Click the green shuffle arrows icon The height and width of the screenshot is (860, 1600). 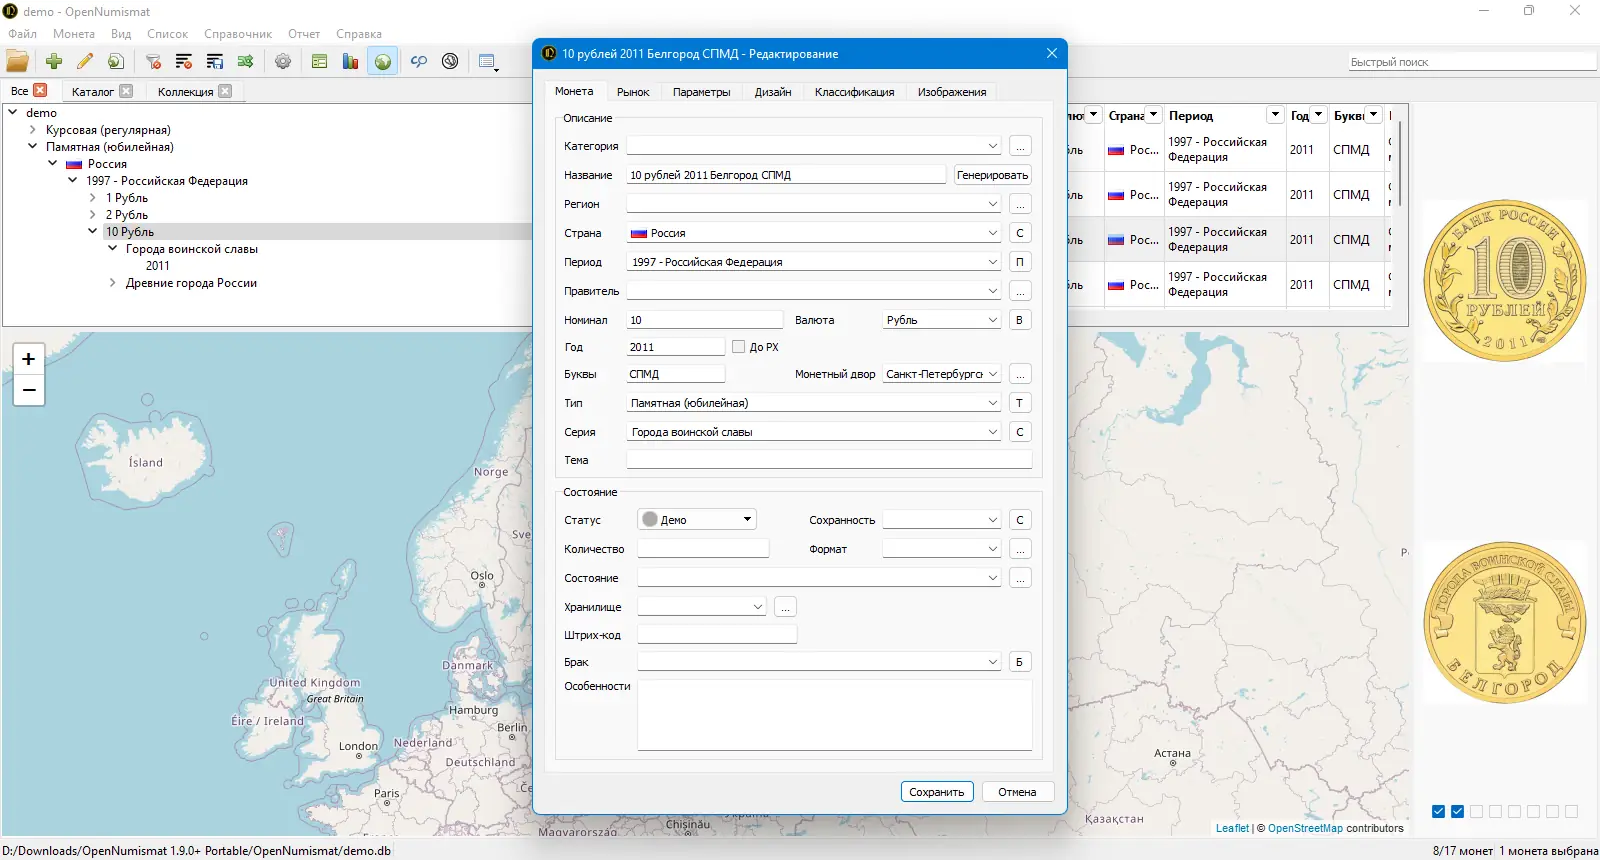click(245, 62)
